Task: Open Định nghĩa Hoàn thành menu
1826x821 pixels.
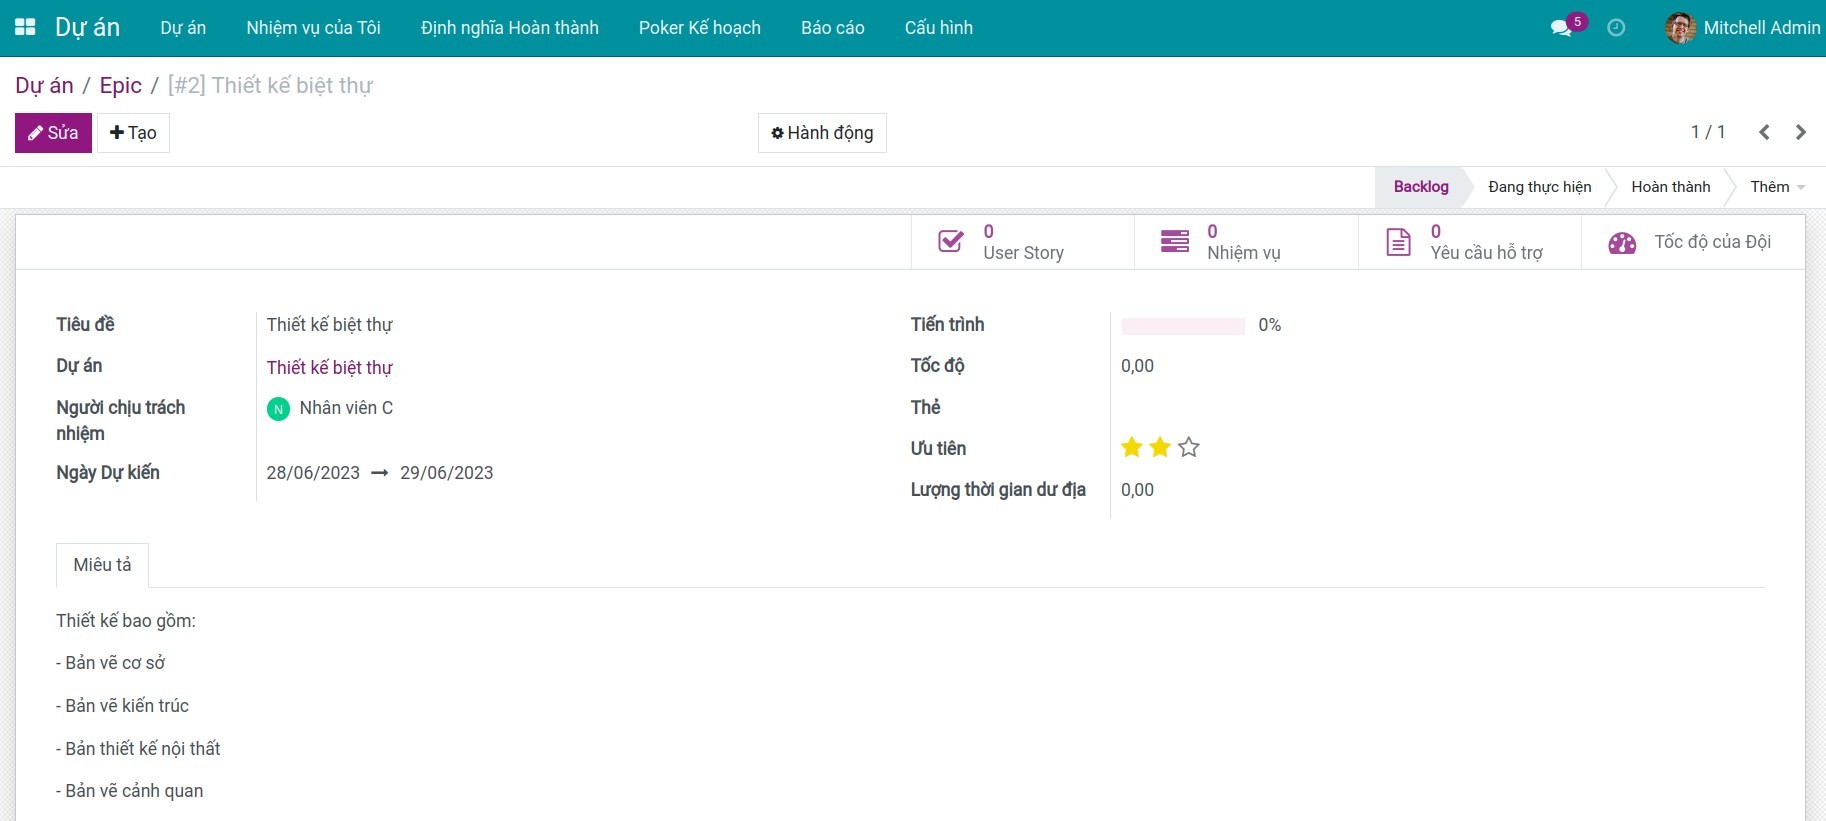Action: [x=510, y=28]
